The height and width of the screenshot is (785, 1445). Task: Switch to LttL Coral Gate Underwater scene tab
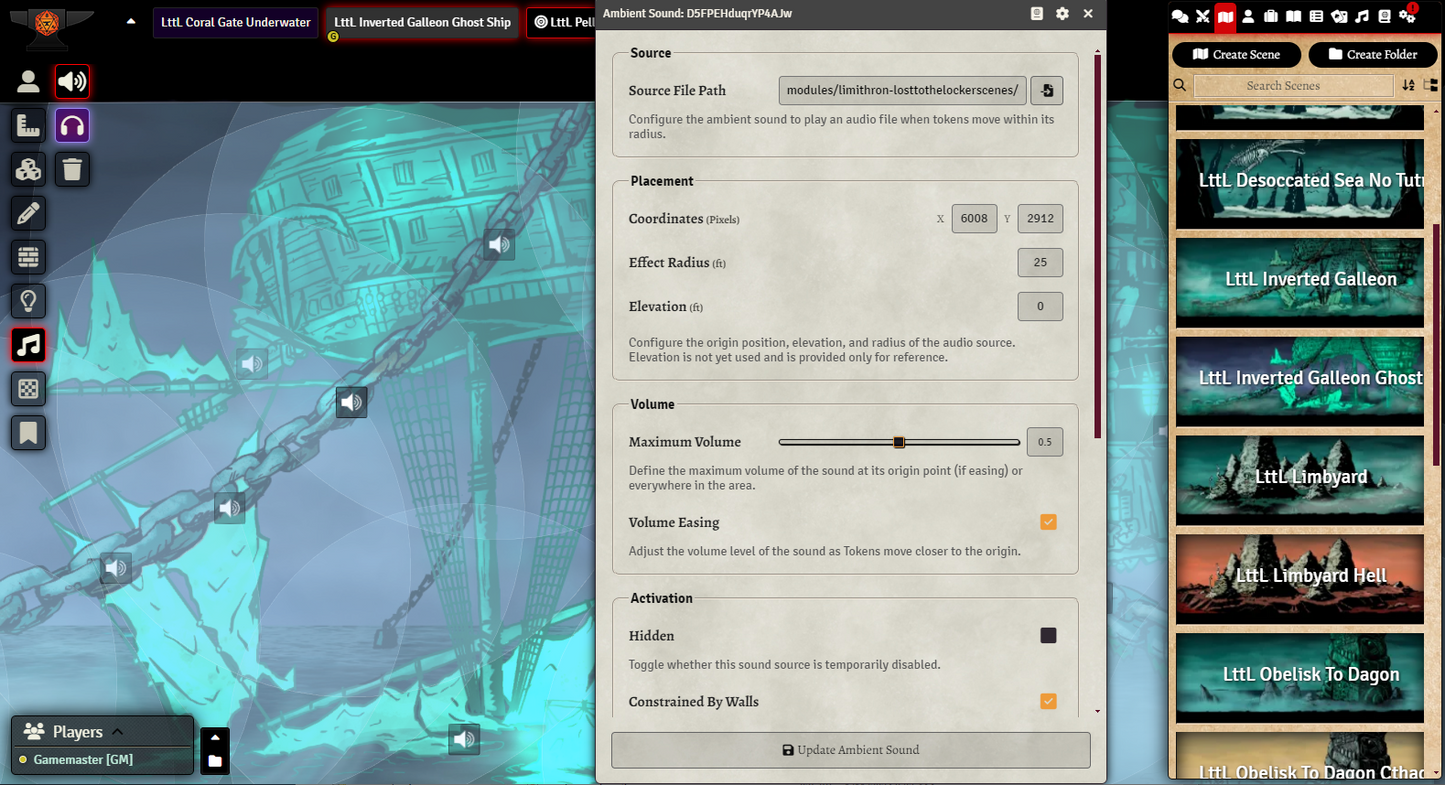tap(235, 22)
